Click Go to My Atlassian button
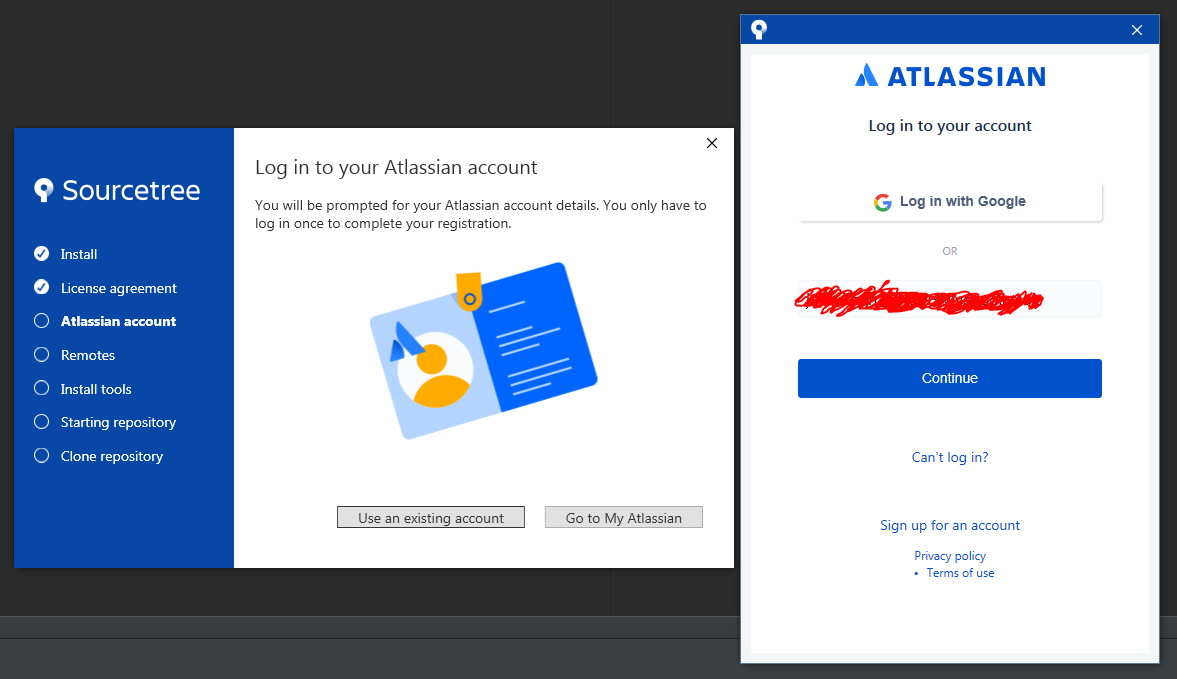This screenshot has height=679, width=1177. tap(624, 517)
